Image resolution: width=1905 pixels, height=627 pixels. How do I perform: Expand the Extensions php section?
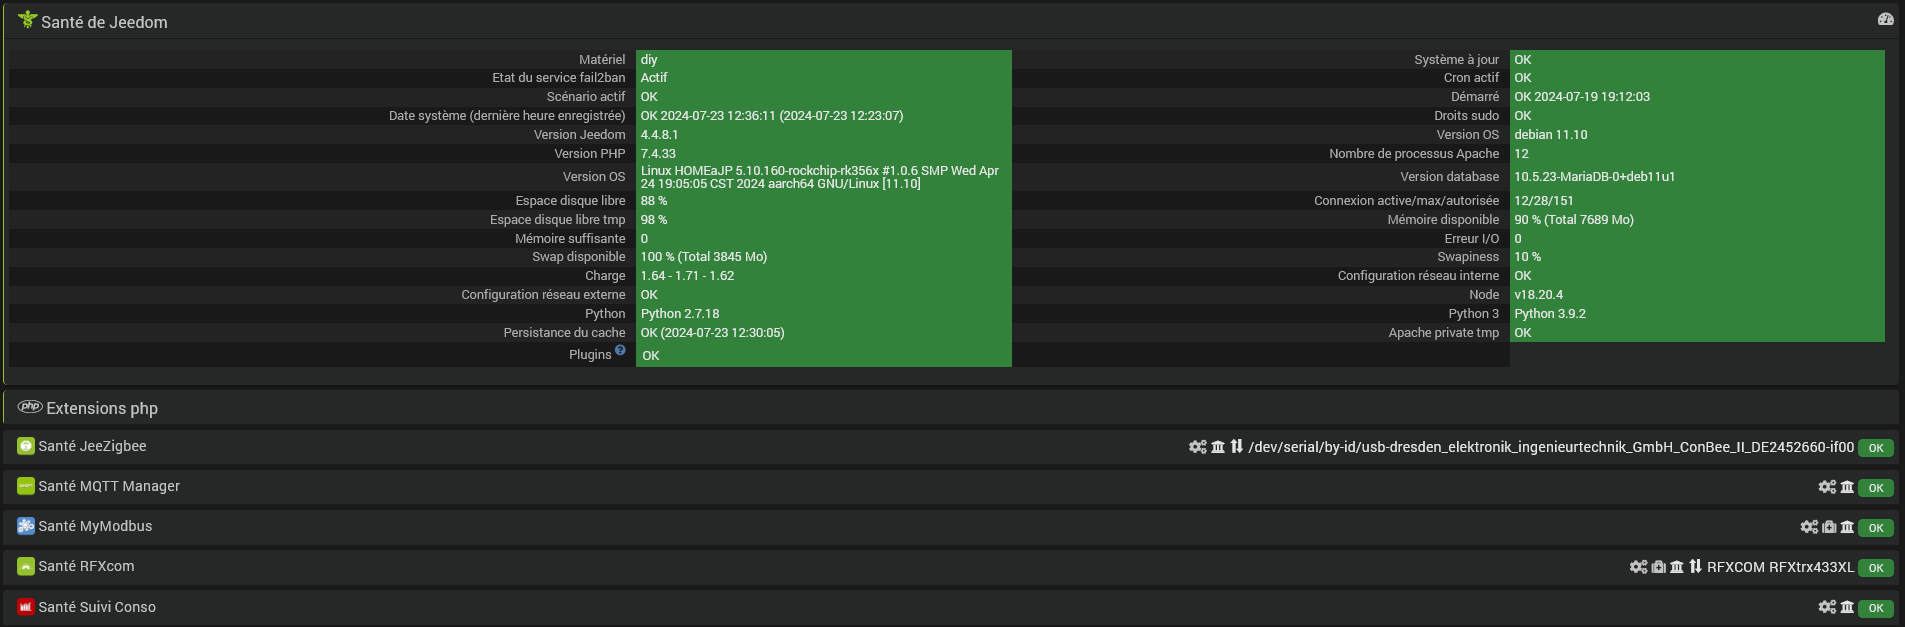pyautogui.click(x=102, y=408)
